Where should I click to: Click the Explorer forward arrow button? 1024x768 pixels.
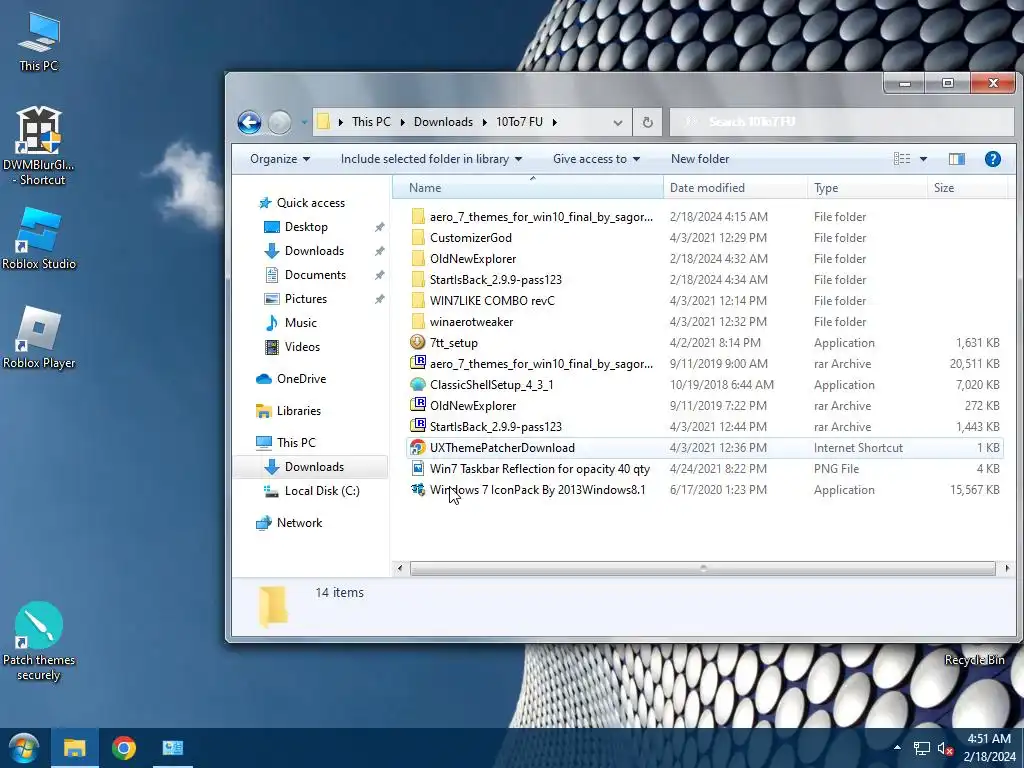280,122
